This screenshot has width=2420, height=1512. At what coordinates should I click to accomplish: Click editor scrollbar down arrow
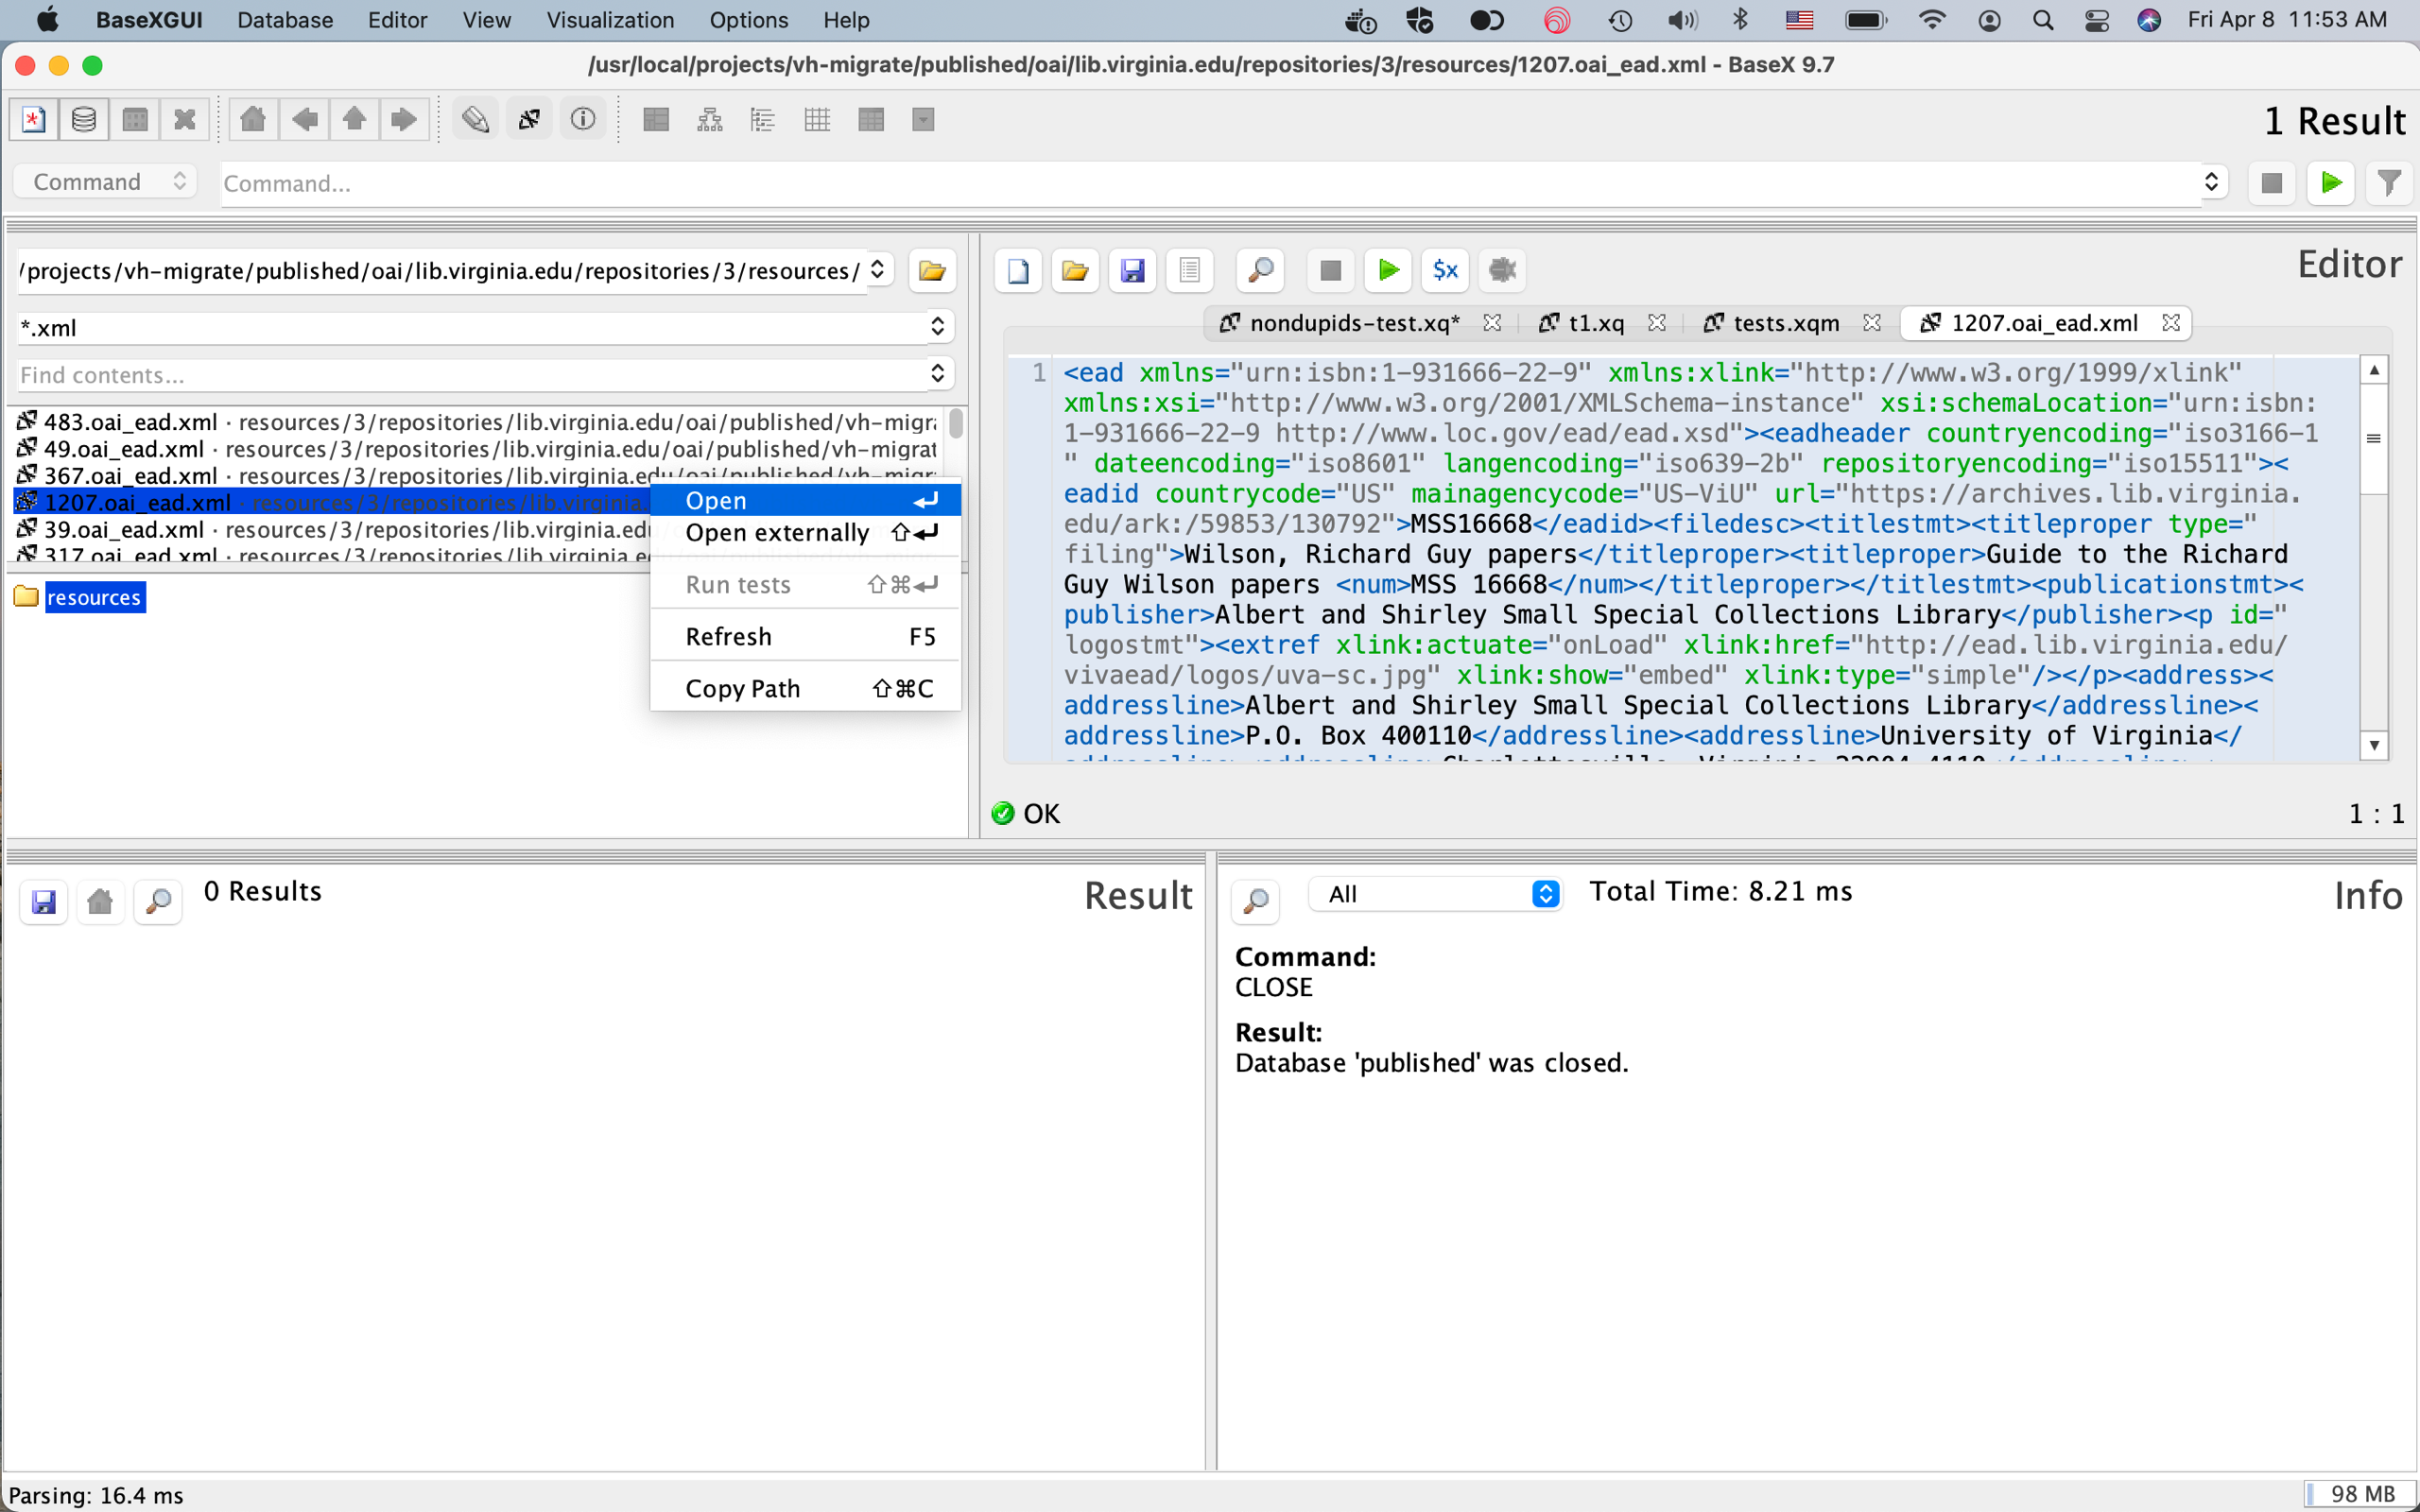(x=2374, y=746)
